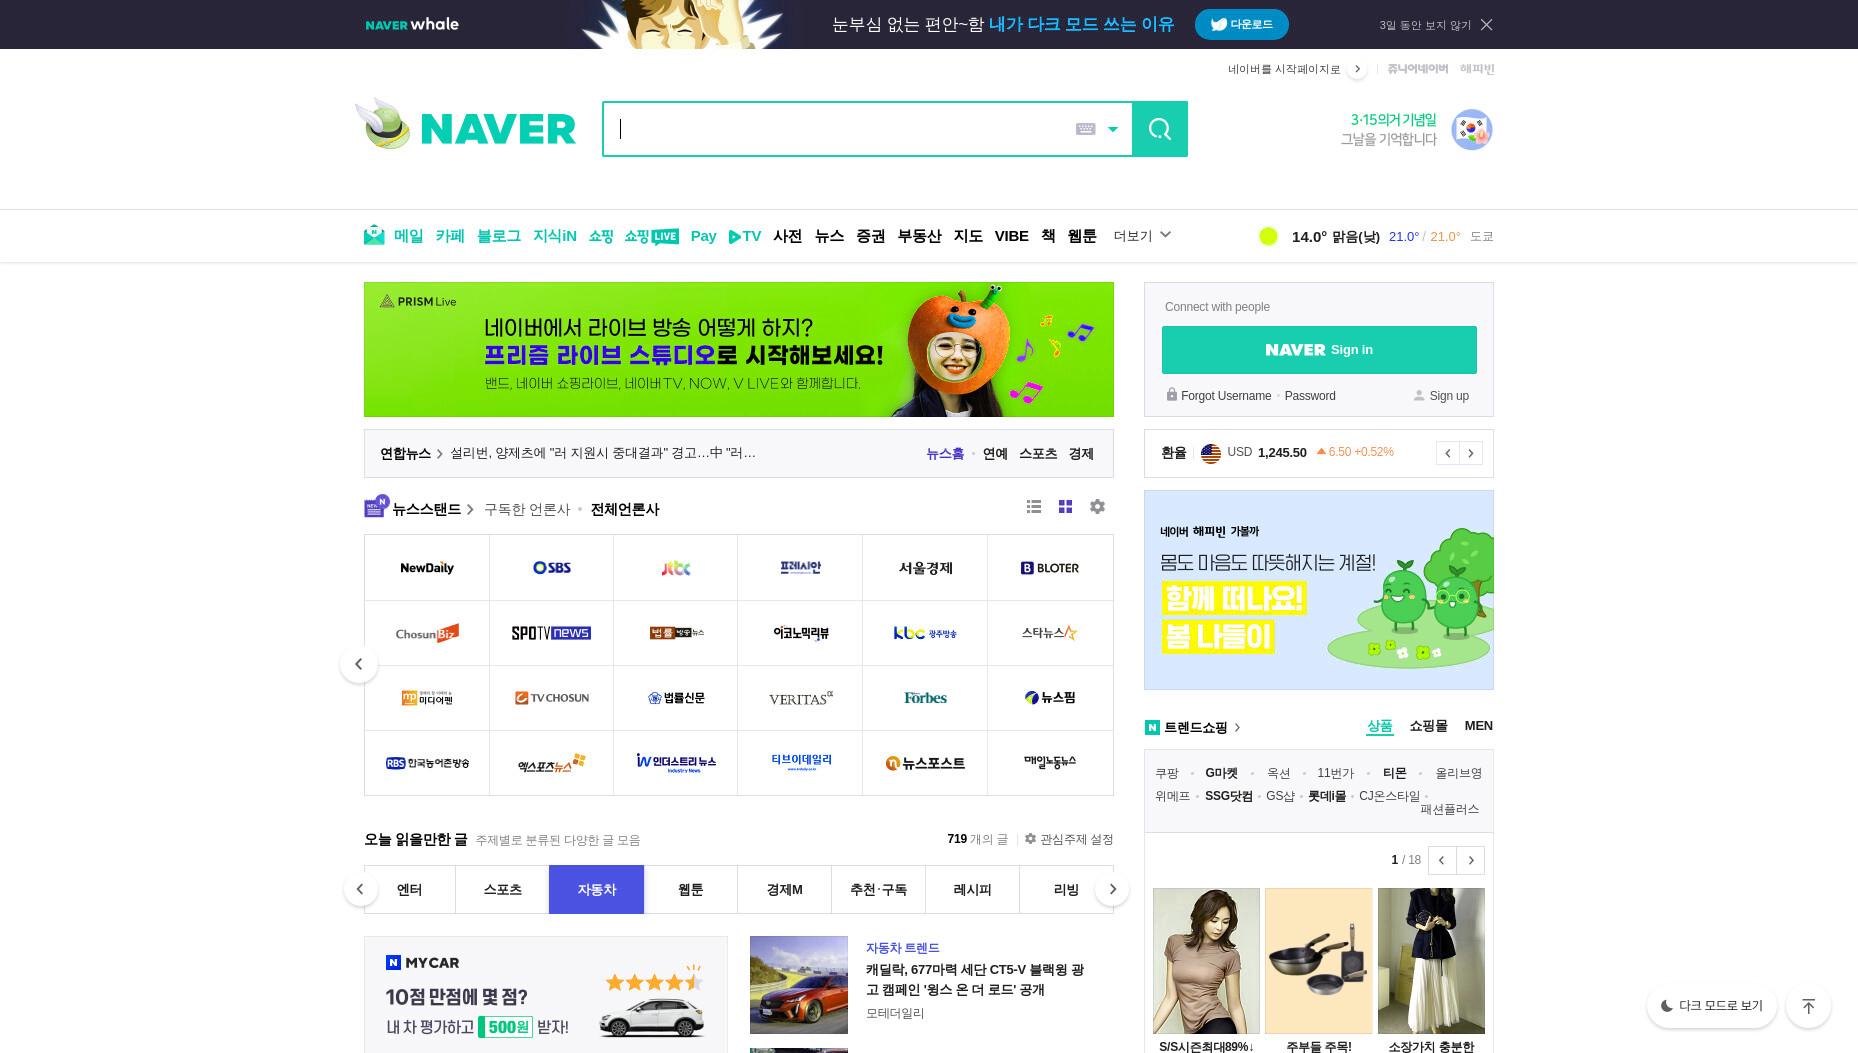Open the BLOTER press logo
1858x1053 pixels.
pyautogui.click(x=1050, y=568)
